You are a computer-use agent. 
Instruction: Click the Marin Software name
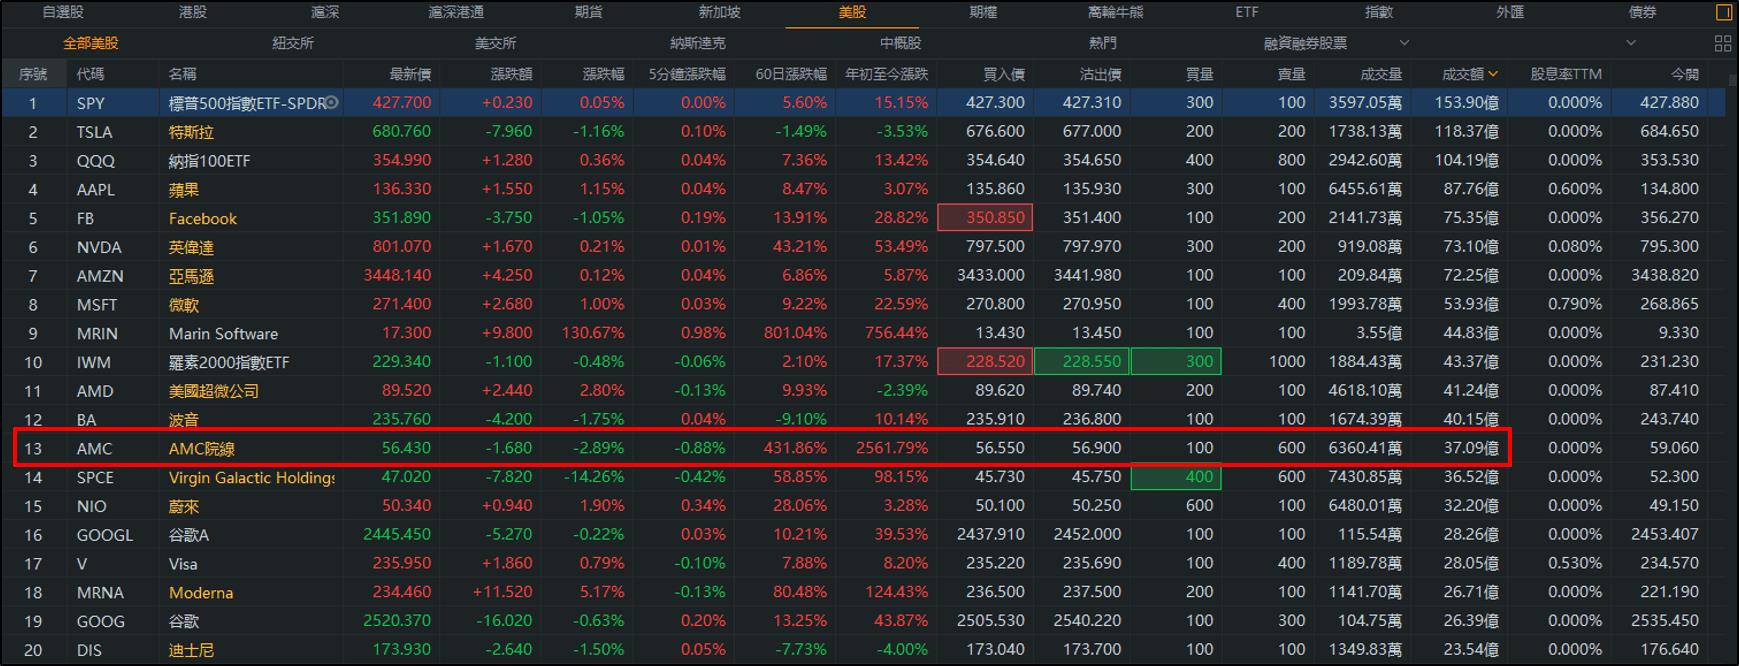pyautogui.click(x=223, y=334)
